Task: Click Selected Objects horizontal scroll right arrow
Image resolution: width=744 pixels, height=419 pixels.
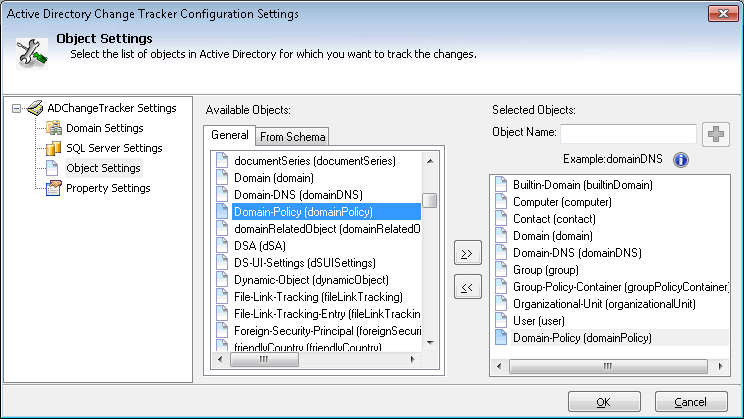Action: pyautogui.click(x=721, y=366)
